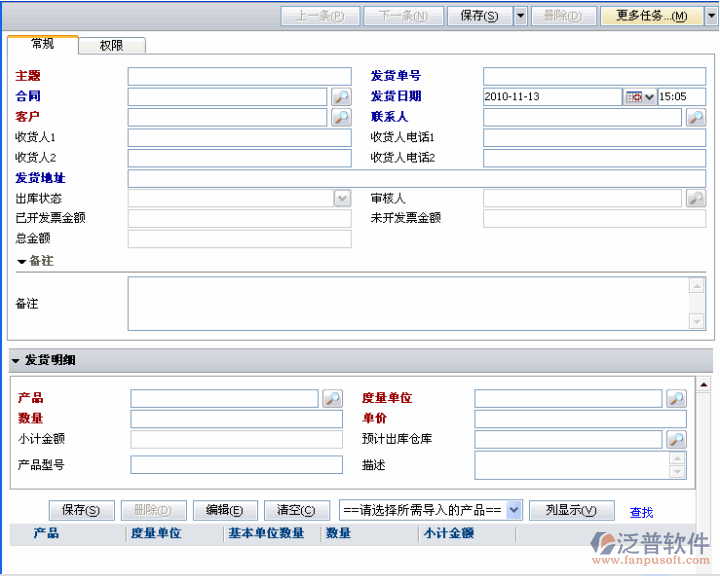Click the lookup icon next to 审核人 field

pos(695,199)
